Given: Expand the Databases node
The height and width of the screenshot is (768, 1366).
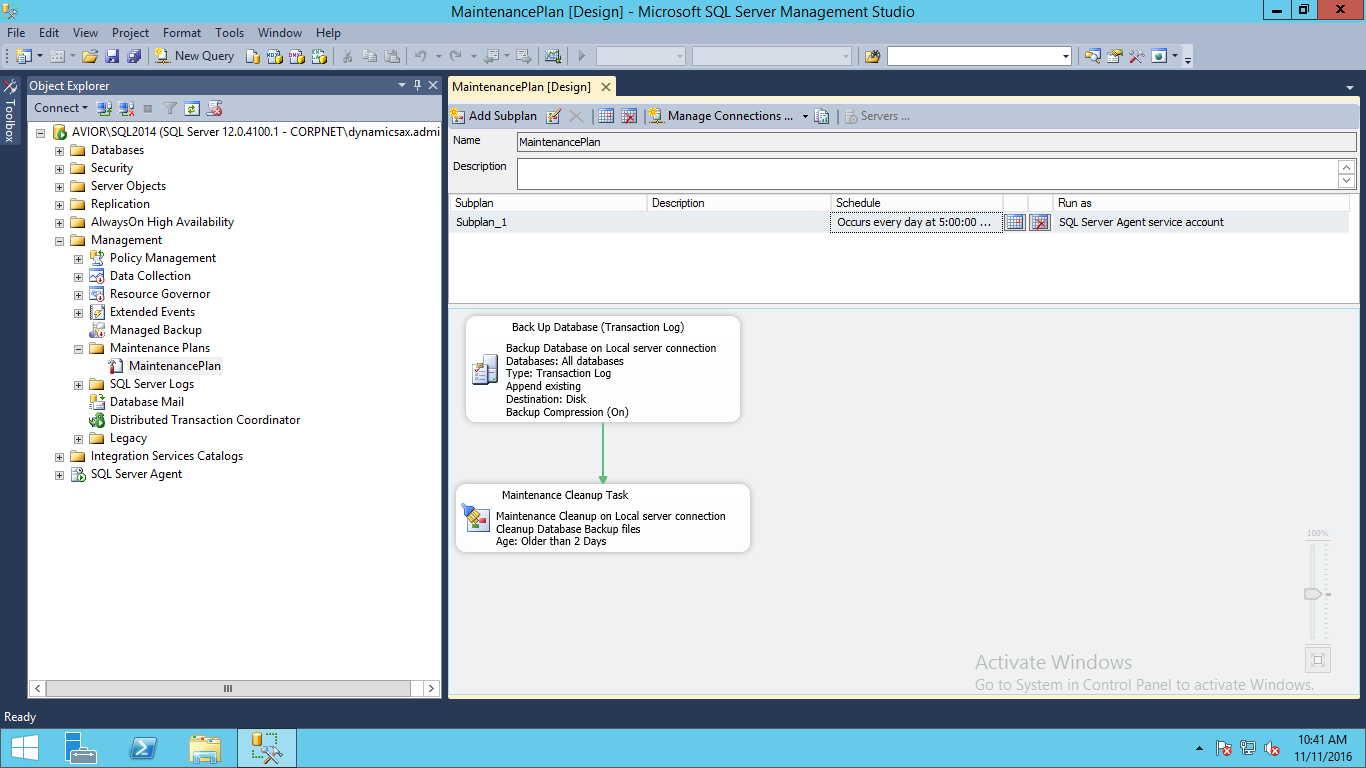Looking at the screenshot, I should click(x=59, y=150).
